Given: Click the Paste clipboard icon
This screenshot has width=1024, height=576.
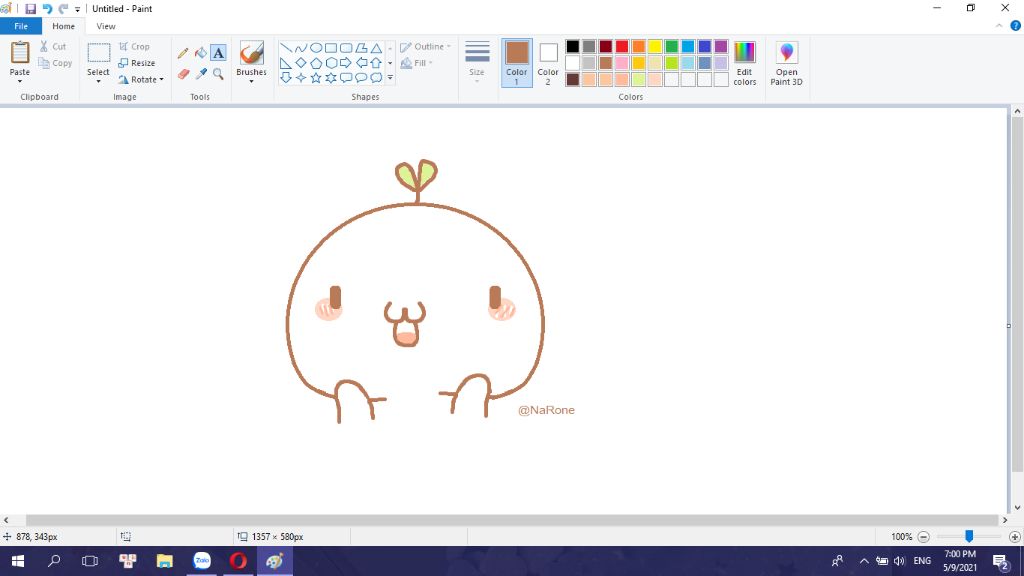Looking at the screenshot, I should click(20, 53).
